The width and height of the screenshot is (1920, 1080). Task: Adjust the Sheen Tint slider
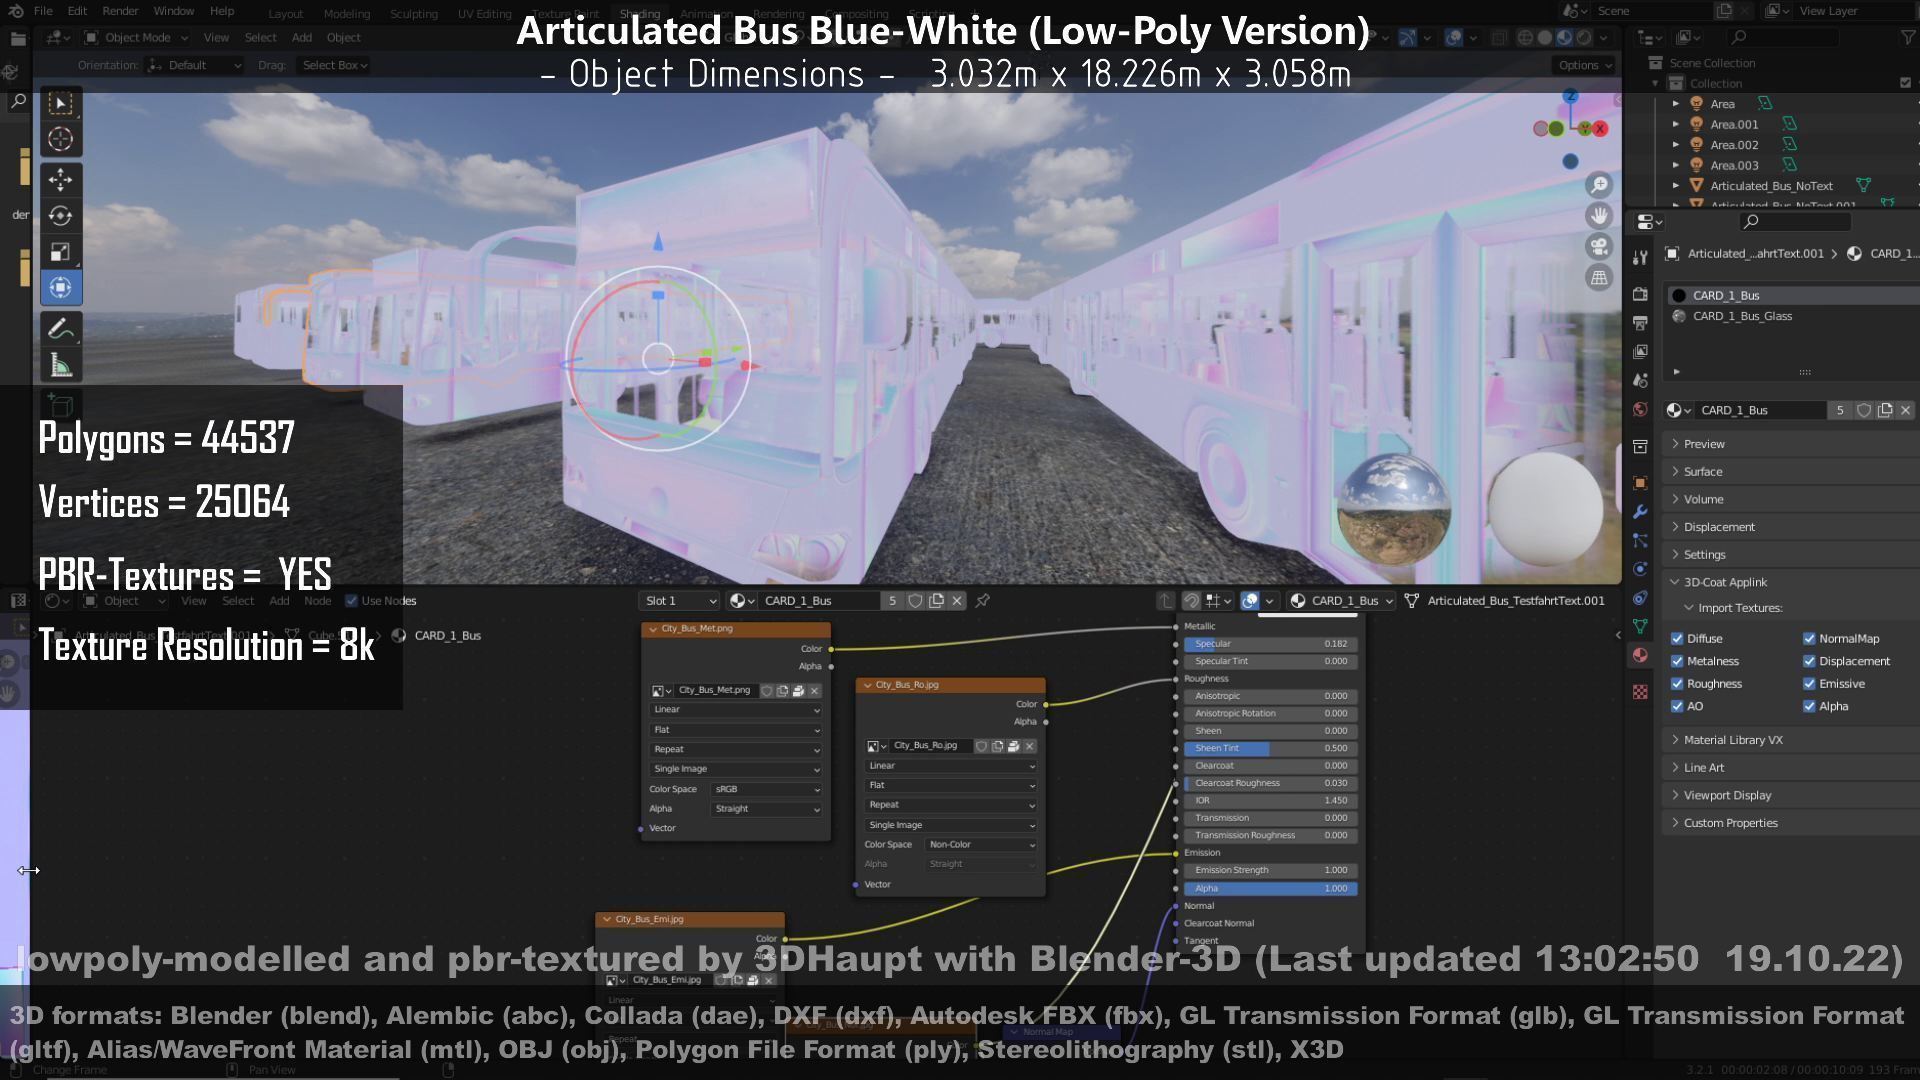(x=1270, y=749)
